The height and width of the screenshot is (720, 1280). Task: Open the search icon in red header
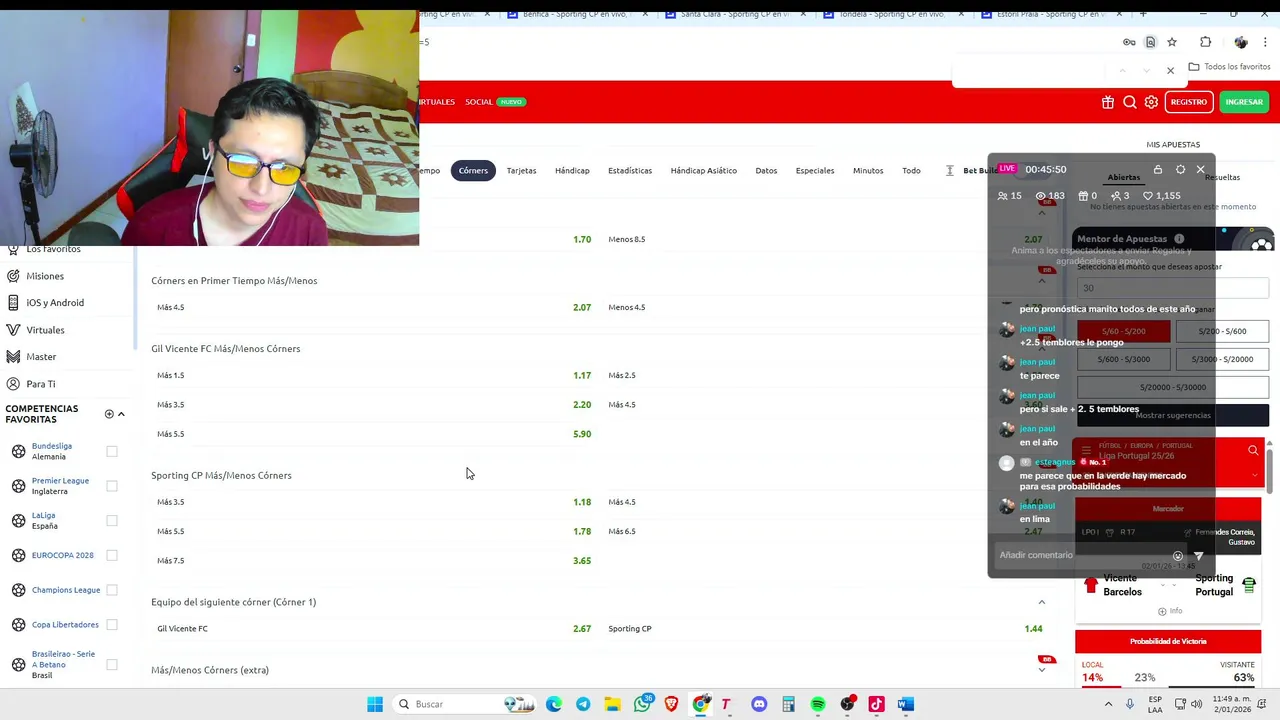pyautogui.click(x=1129, y=102)
